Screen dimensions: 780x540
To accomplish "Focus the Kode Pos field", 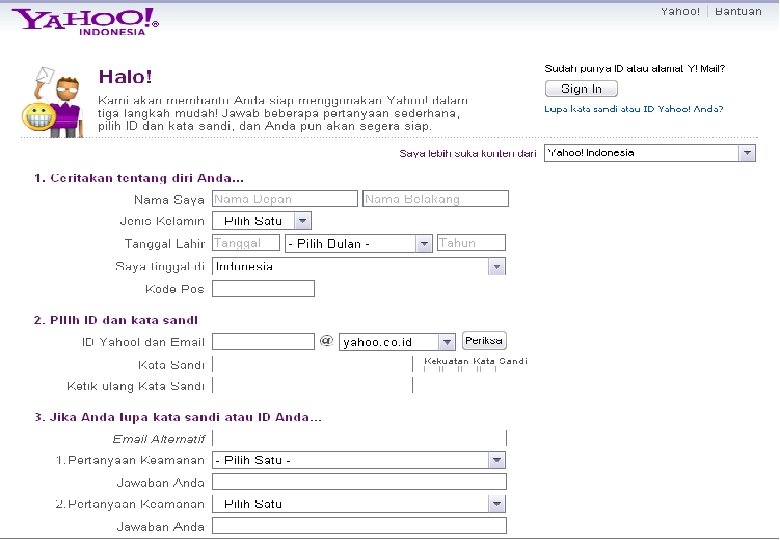I will tap(263, 288).
